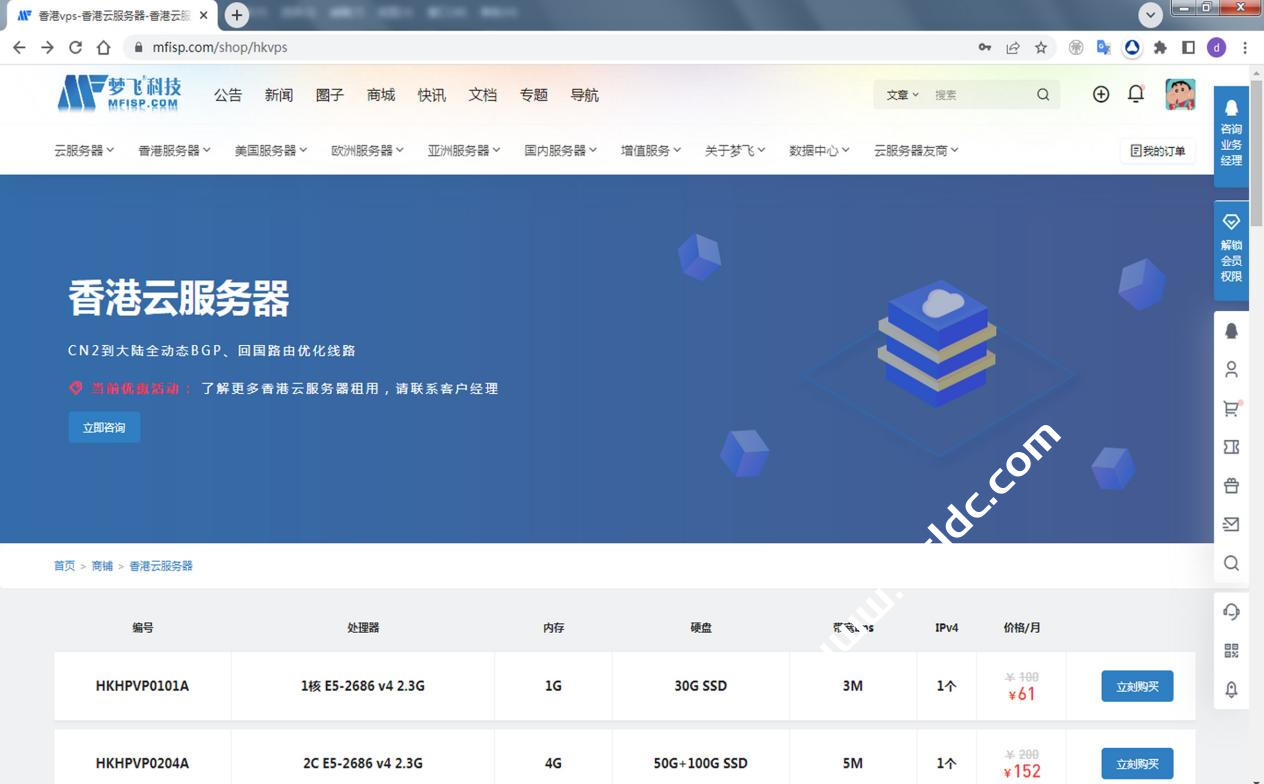Open the QR code icon in the sidebar

coord(1231,650)
